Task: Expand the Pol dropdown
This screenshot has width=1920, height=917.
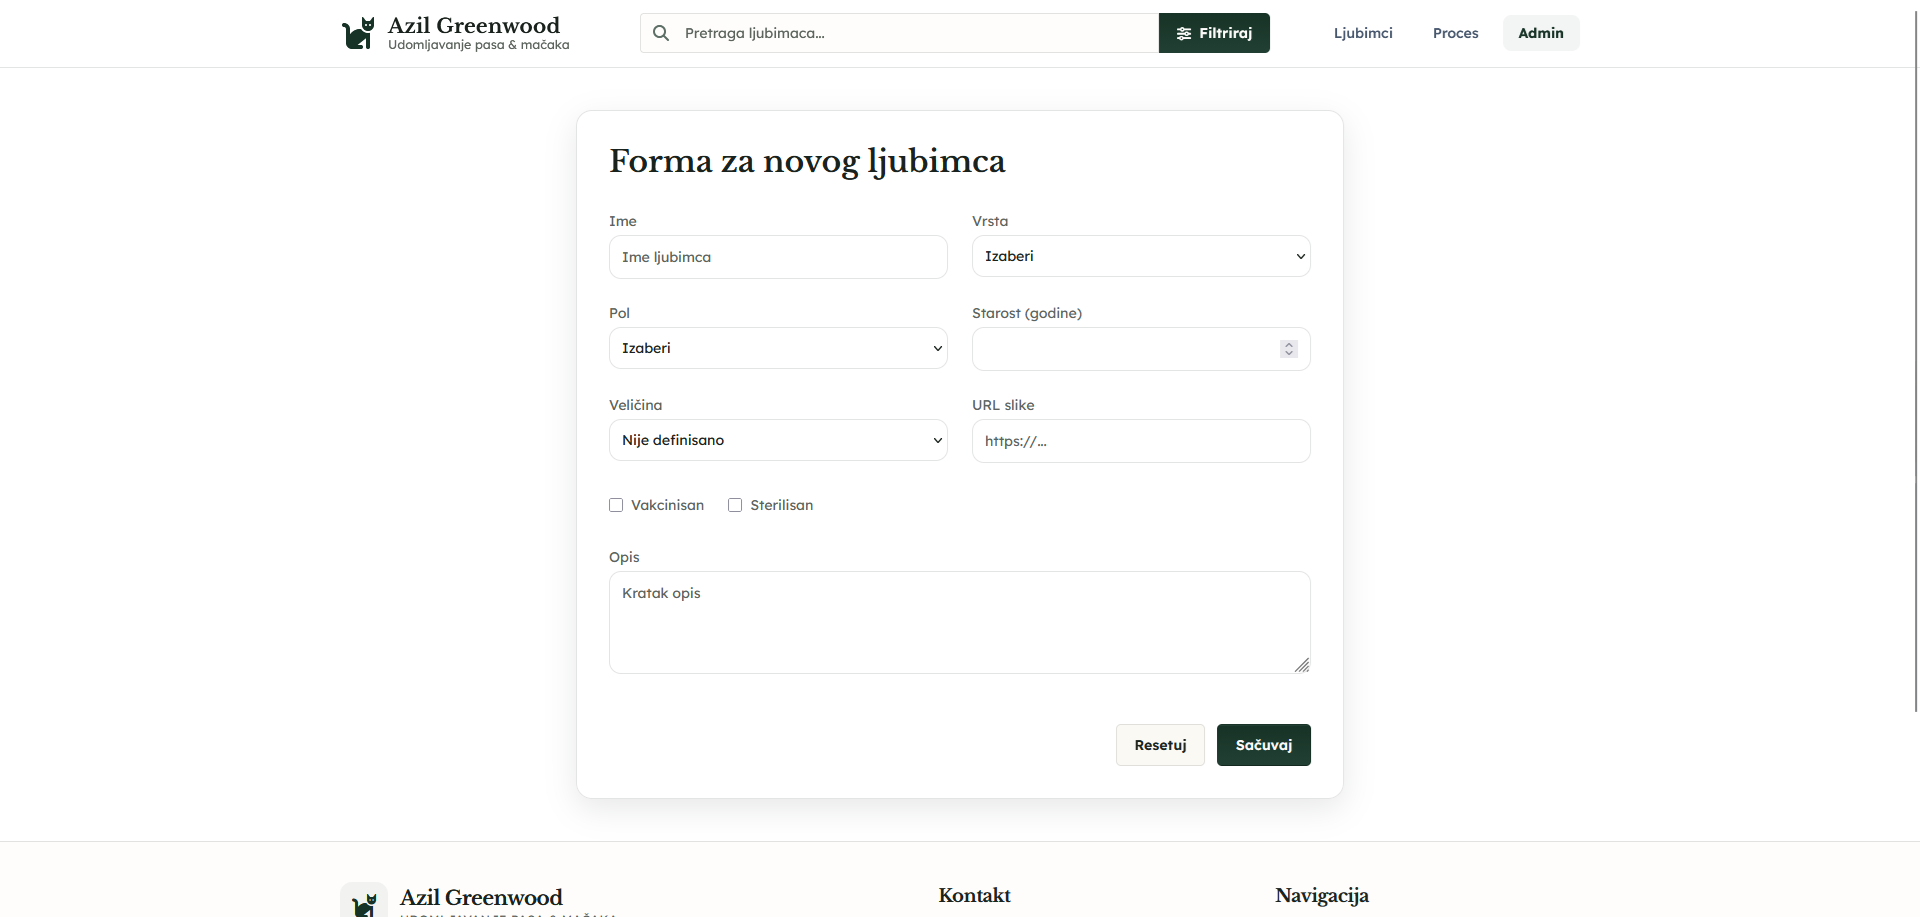Action: coord(777,348)
